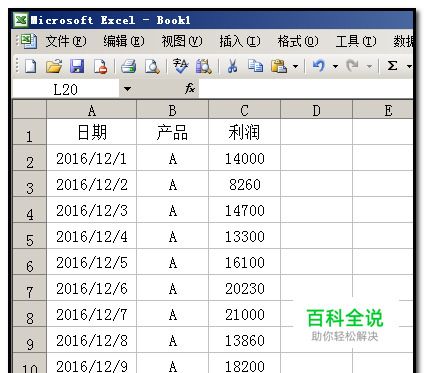Select the product cell A in row 4
The height and width of the screenshot is (373, 424).
[172, 210]
